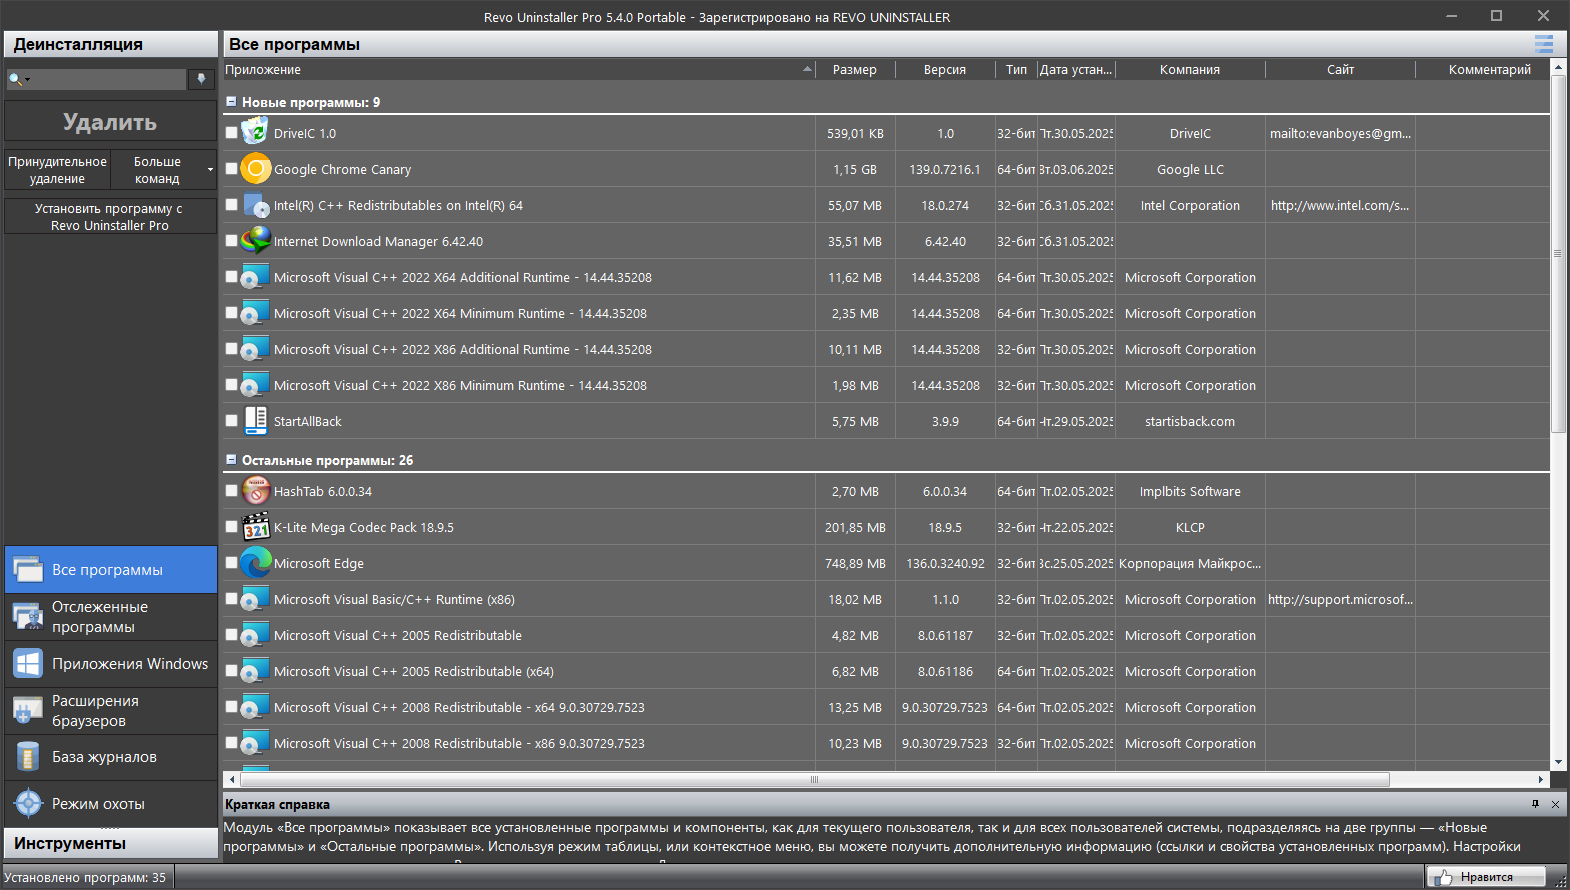Screen dimensions: 1570x890
Task: Switch to Отслеженные программы
Action: pyautogui.click(x=110, y=617)
